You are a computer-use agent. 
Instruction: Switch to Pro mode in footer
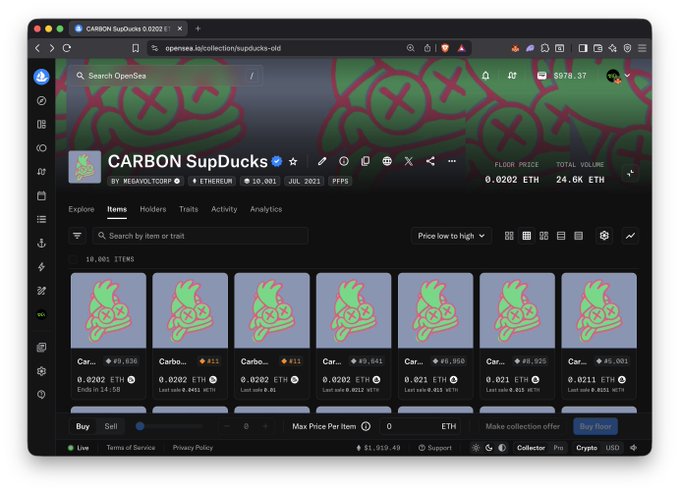tap(558, 447)
